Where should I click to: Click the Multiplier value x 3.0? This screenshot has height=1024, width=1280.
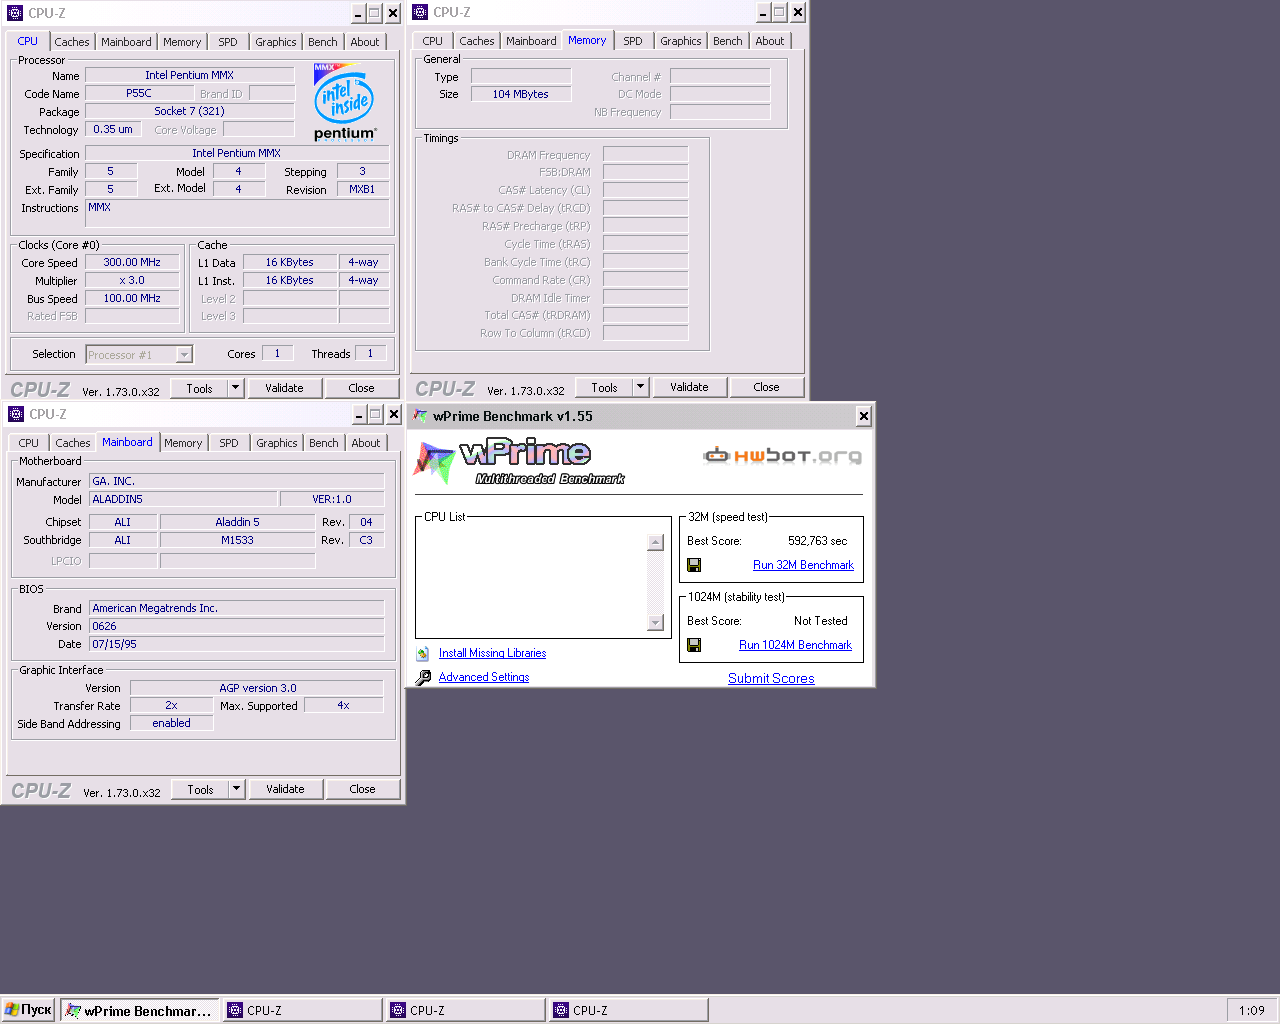[132, 280]
